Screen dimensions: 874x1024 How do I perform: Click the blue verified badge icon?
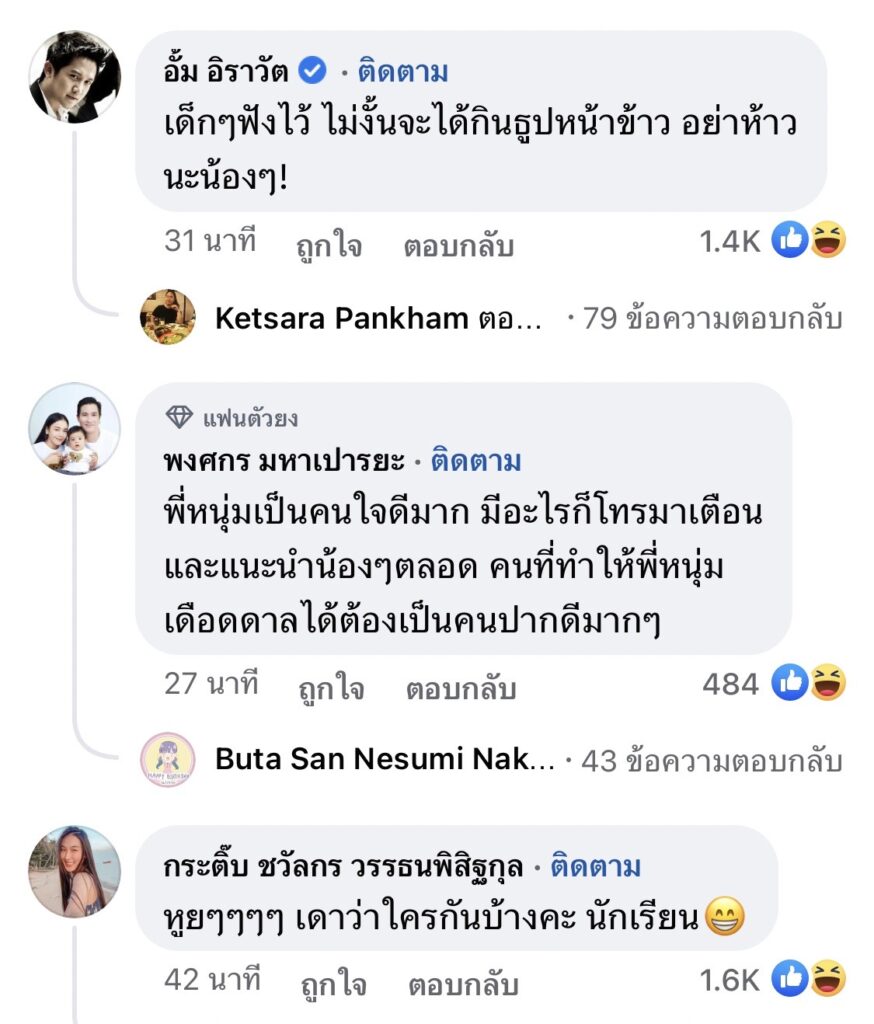[313, 71]
